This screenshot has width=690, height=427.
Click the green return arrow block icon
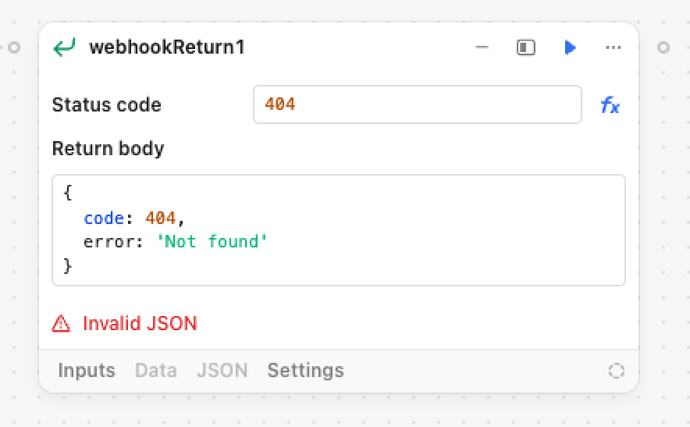pos(64,47)
